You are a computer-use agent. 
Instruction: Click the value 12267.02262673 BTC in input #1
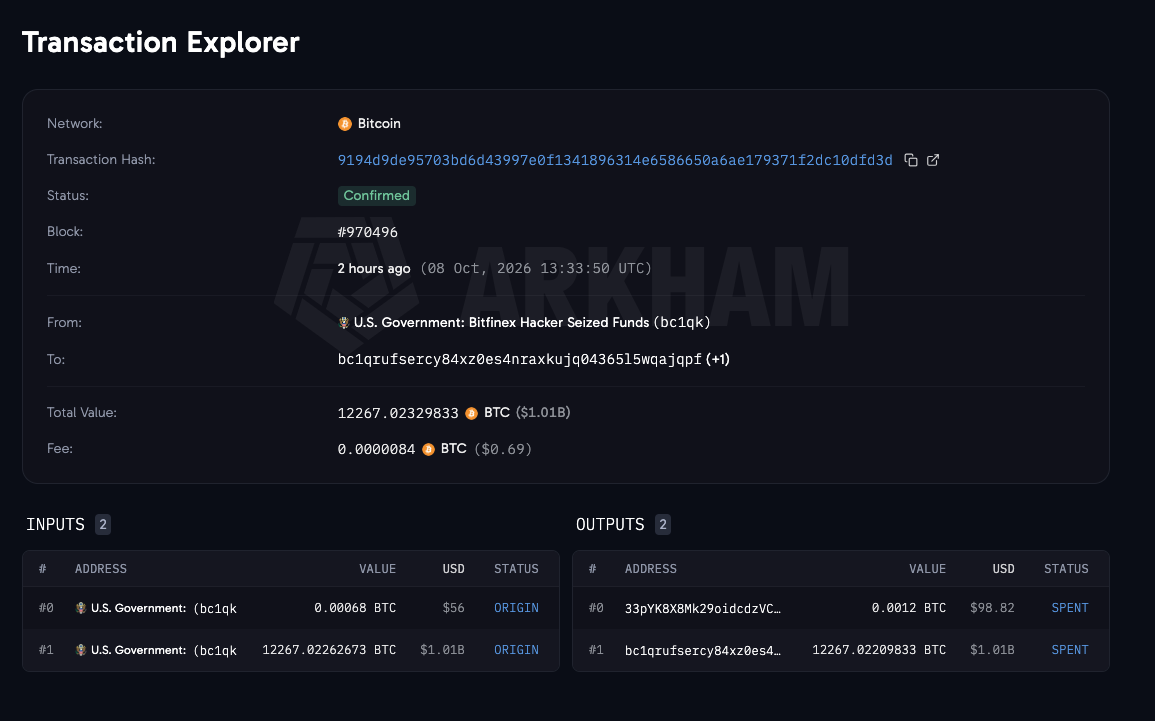329,650
